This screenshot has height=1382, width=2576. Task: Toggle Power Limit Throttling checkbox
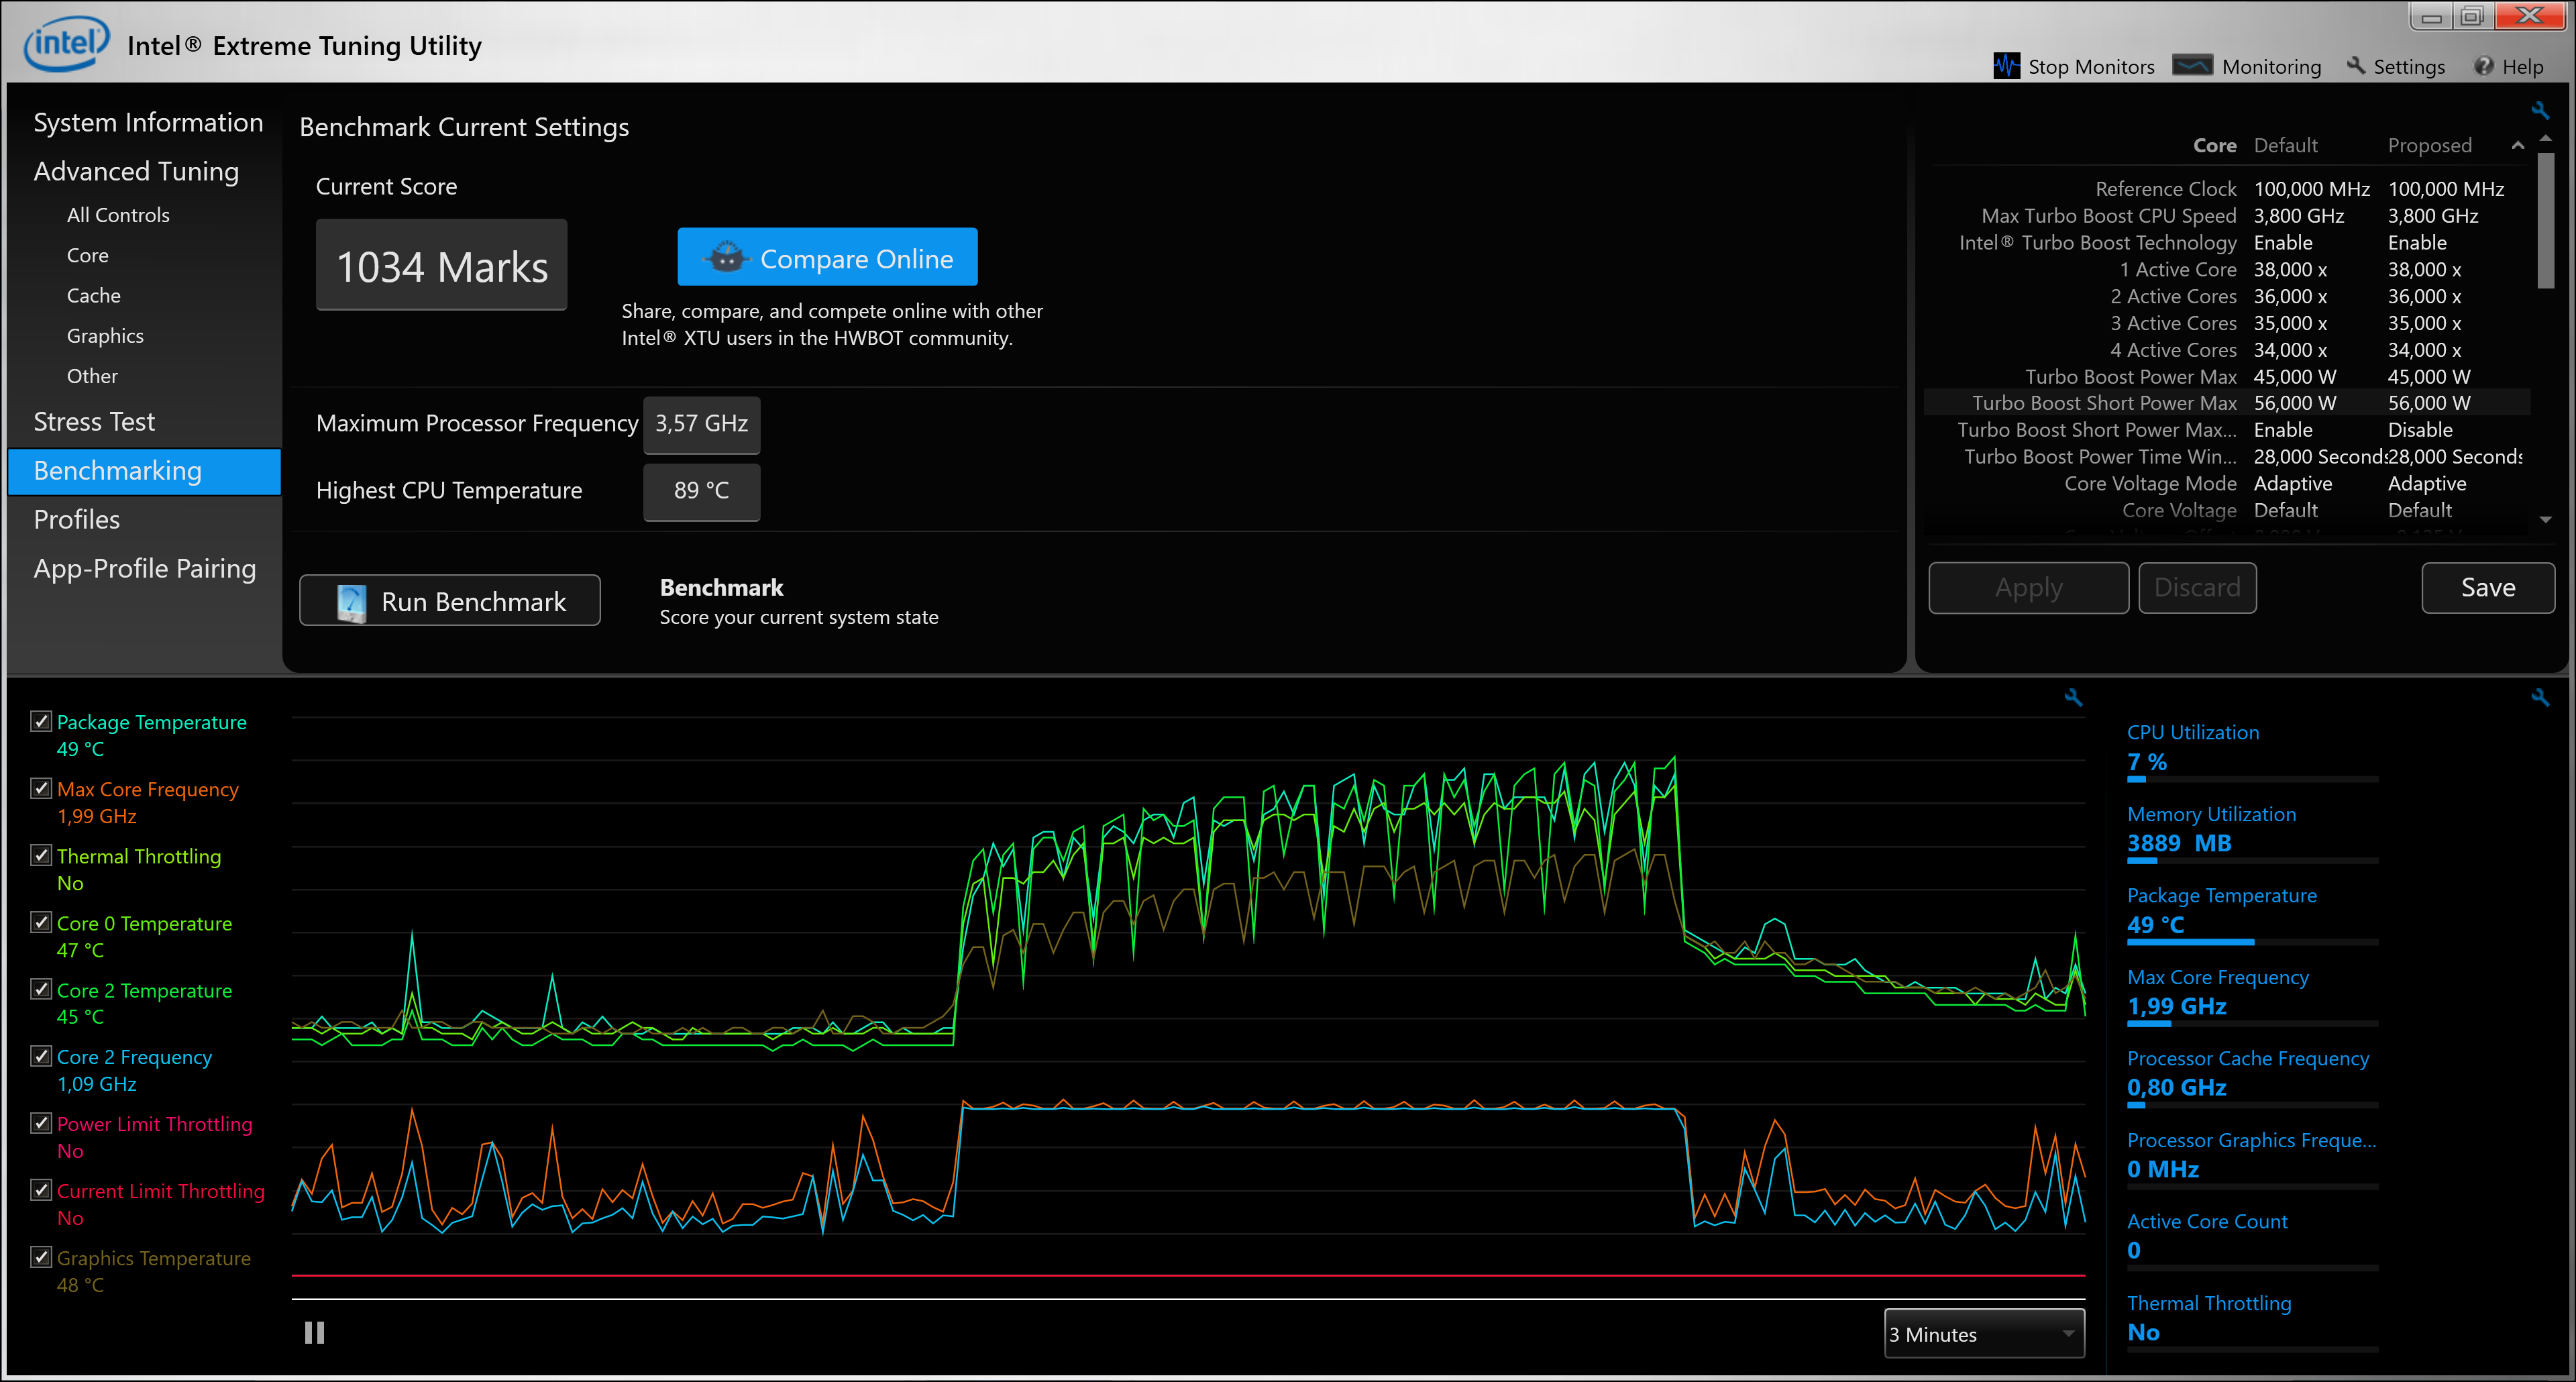tap(41, 1123)
